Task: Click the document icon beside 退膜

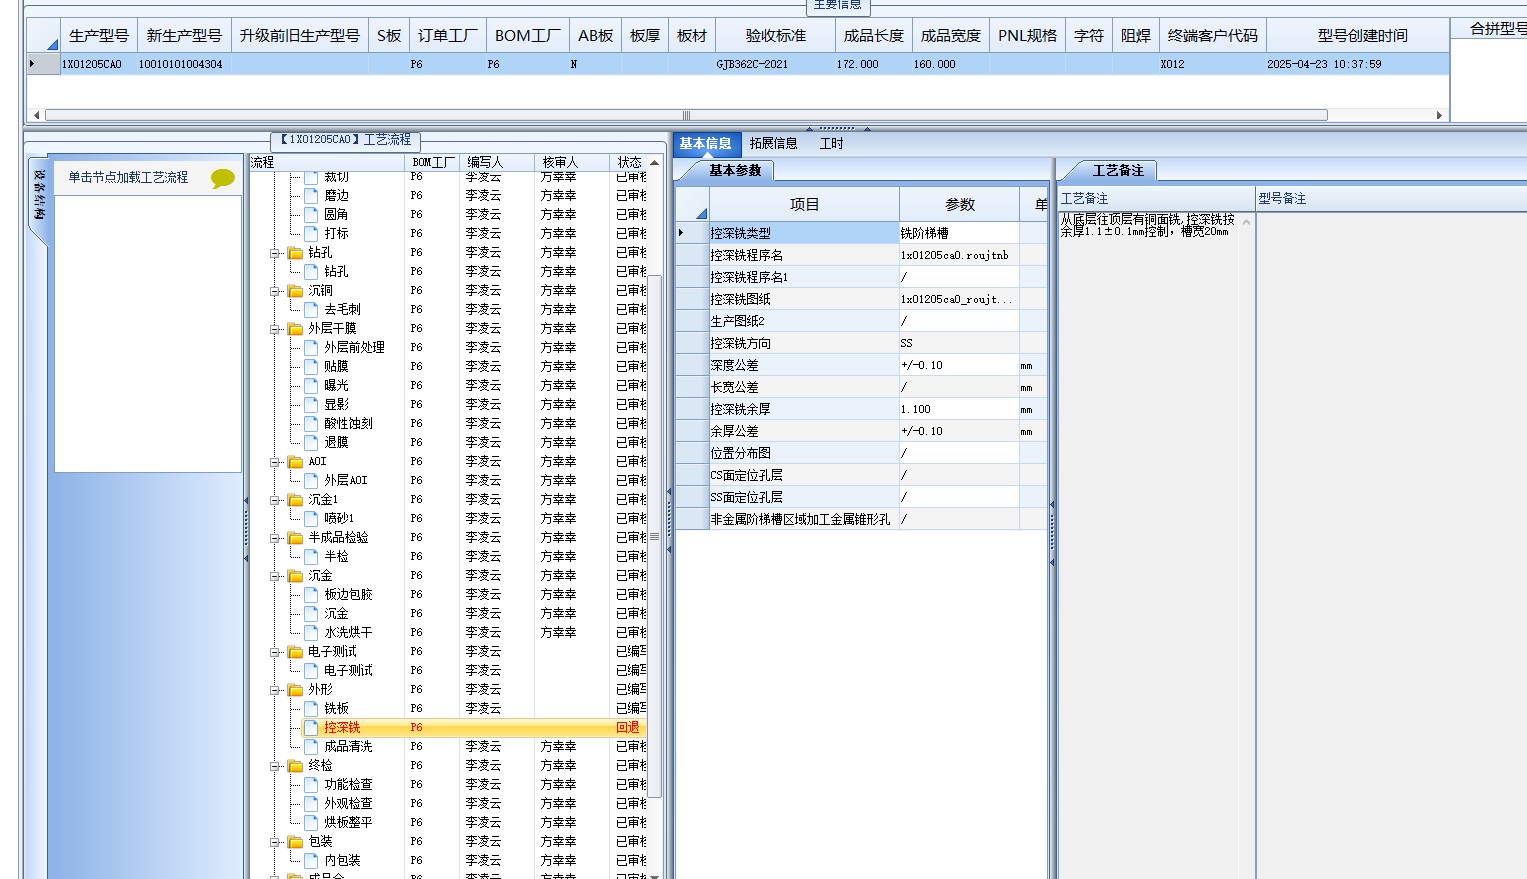Action: [x=311, y=443]
